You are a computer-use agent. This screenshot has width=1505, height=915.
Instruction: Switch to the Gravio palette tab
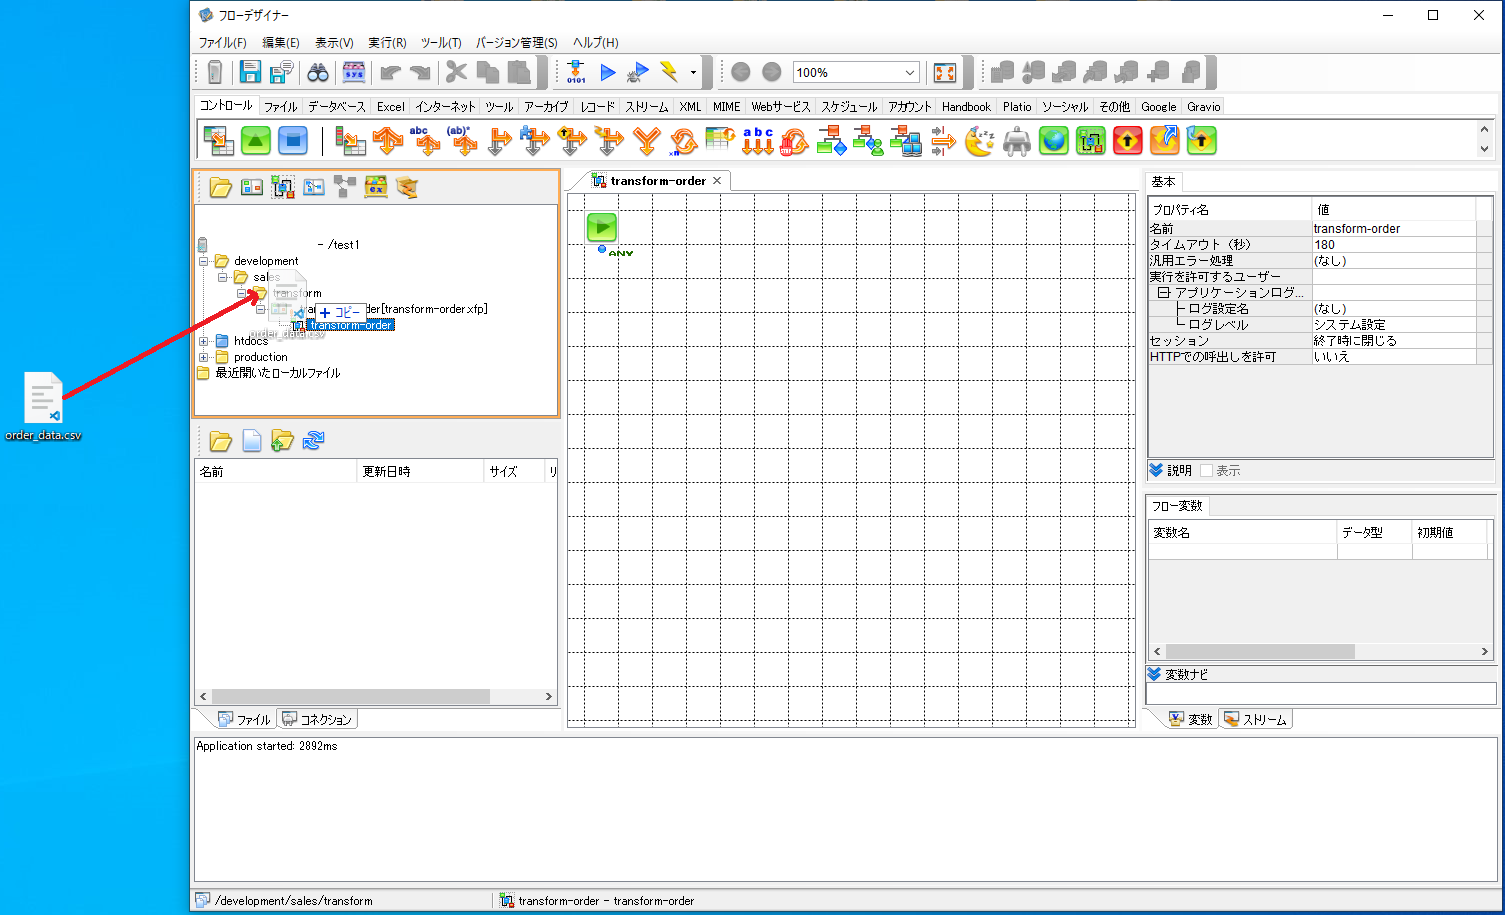click(x=1204, y=106)
